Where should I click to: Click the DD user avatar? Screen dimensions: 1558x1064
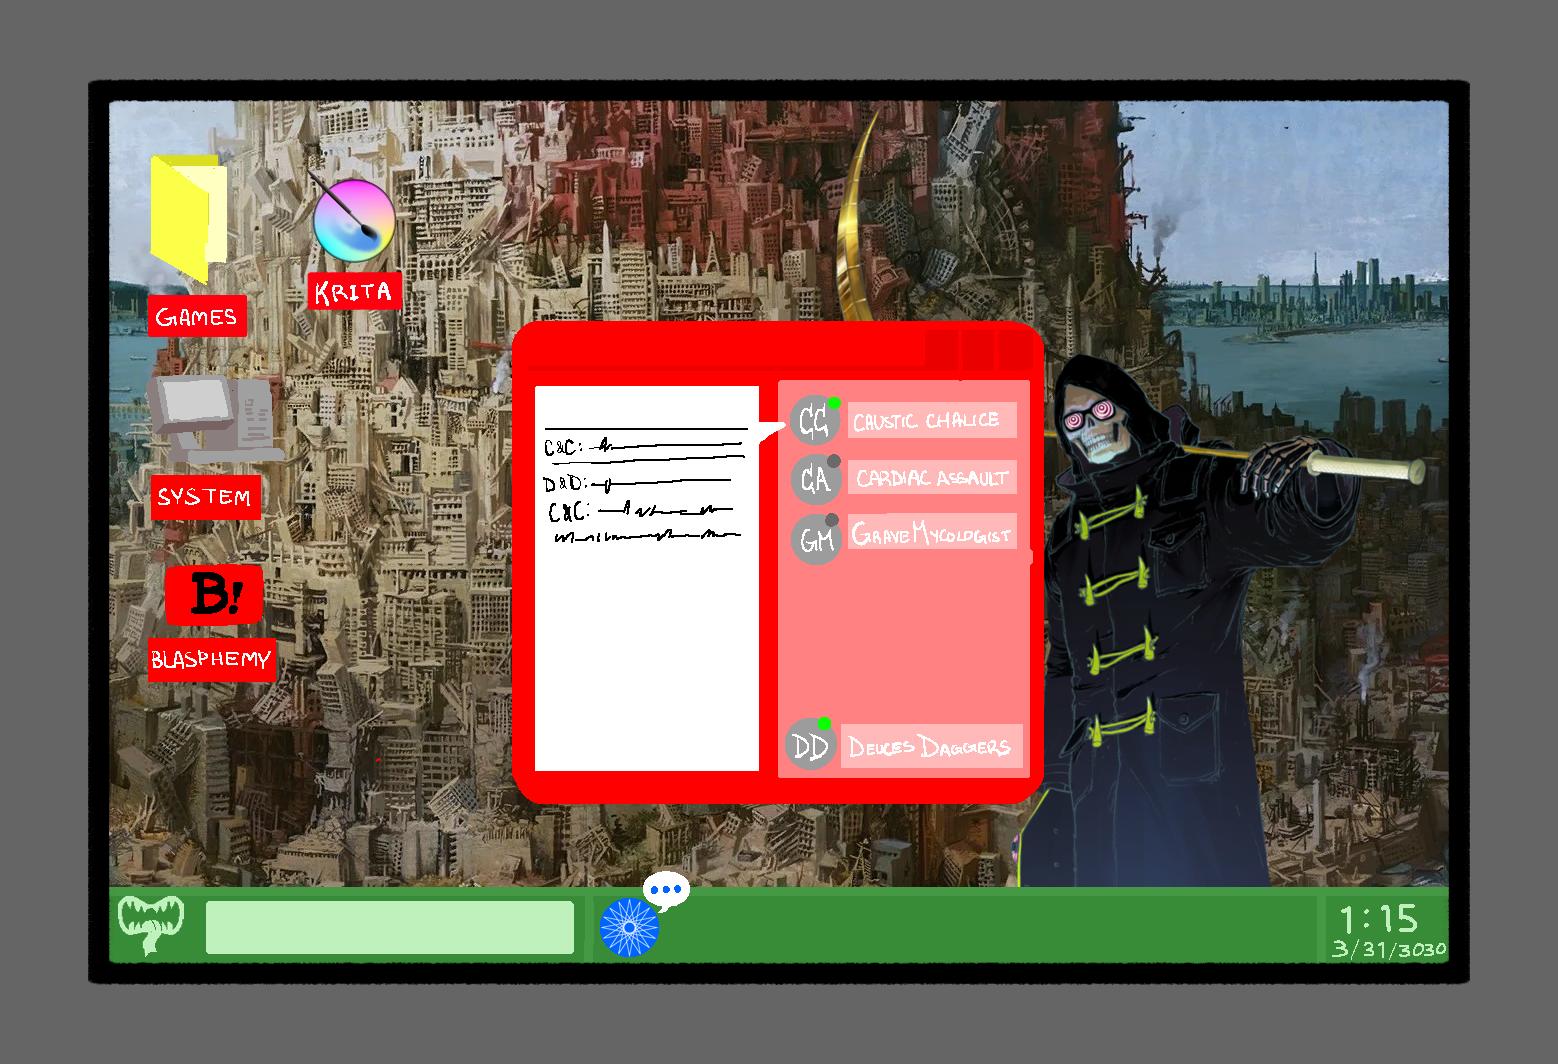(x=809, y=746)
